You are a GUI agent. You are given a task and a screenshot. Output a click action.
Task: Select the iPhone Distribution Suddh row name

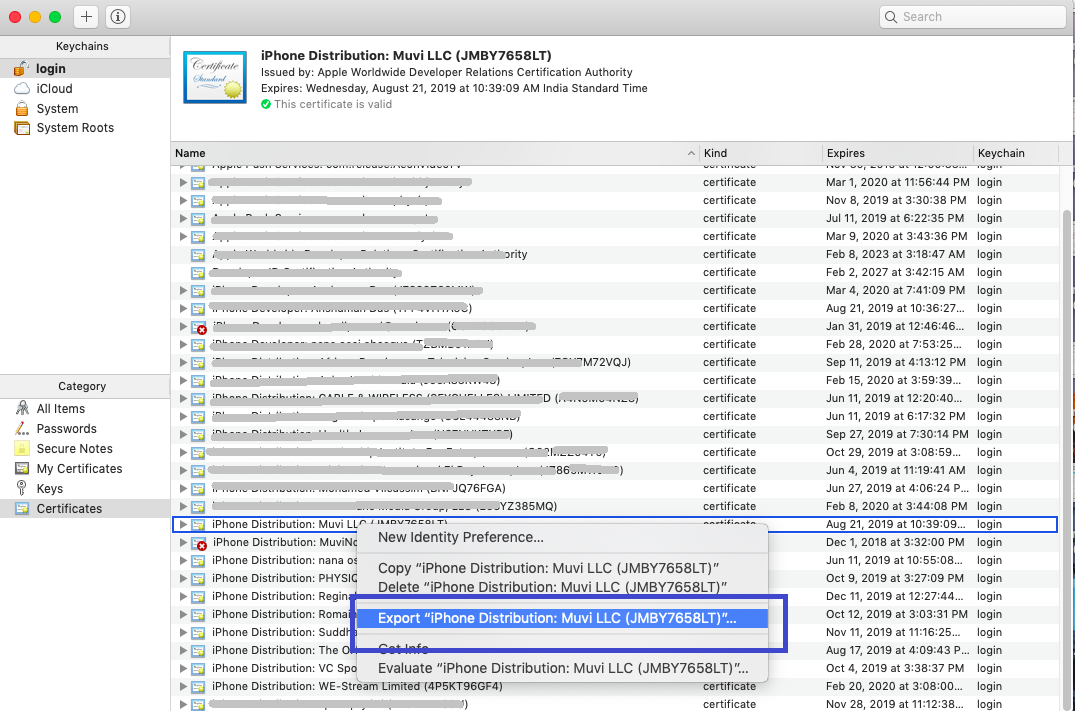pos(284,632)
